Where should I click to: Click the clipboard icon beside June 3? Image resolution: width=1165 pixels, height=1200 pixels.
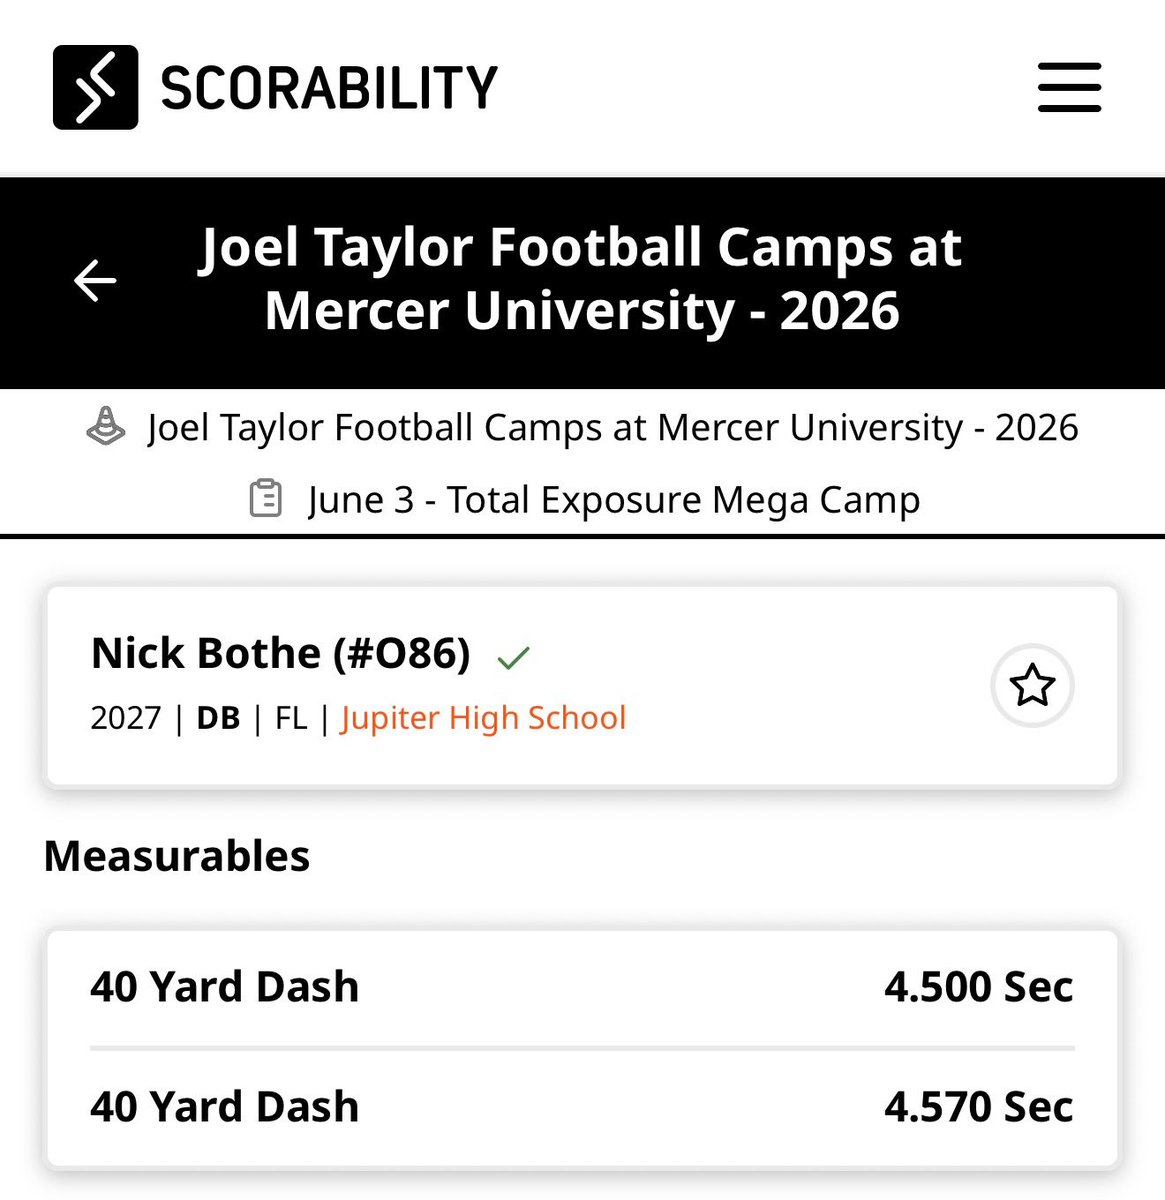265,499
